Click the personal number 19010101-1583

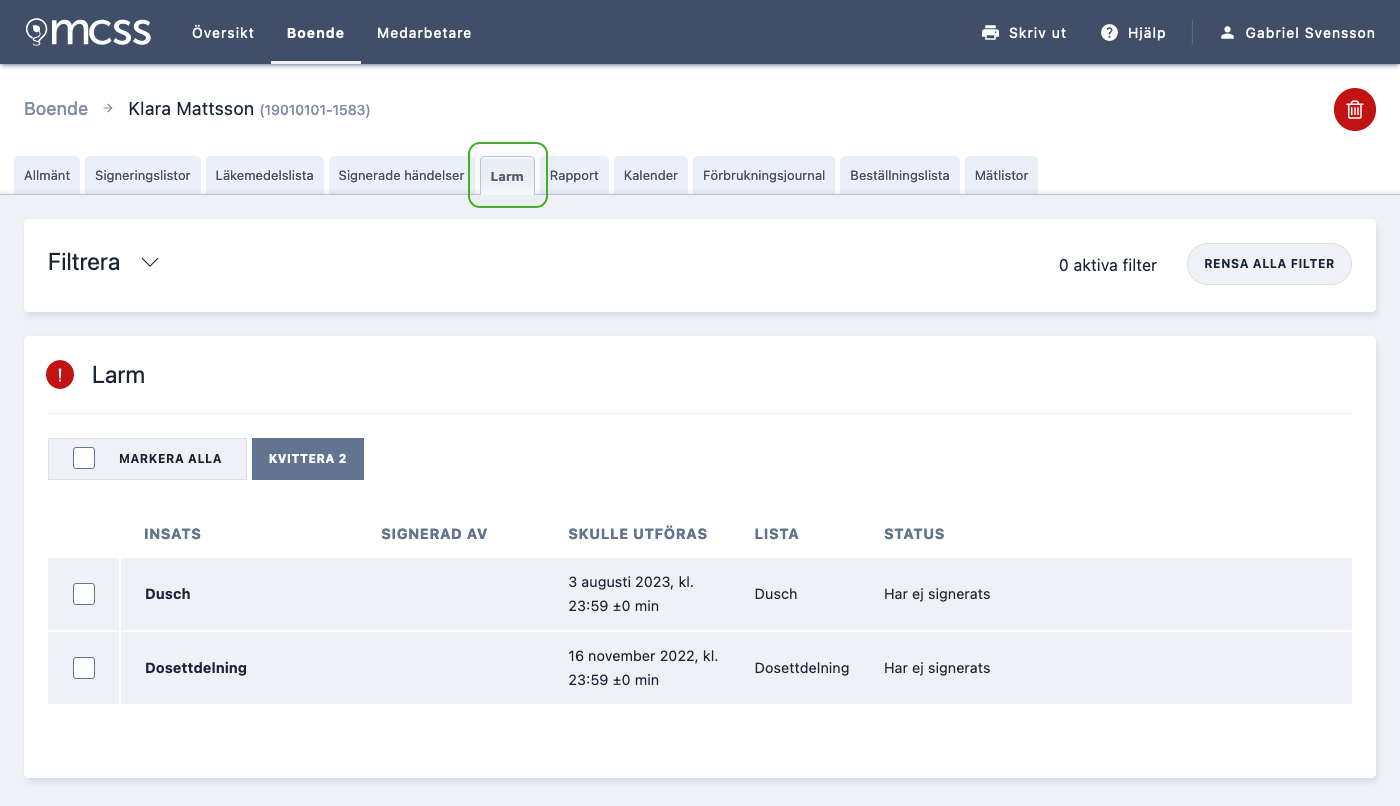pyautogui.click(x=315, y=110)
